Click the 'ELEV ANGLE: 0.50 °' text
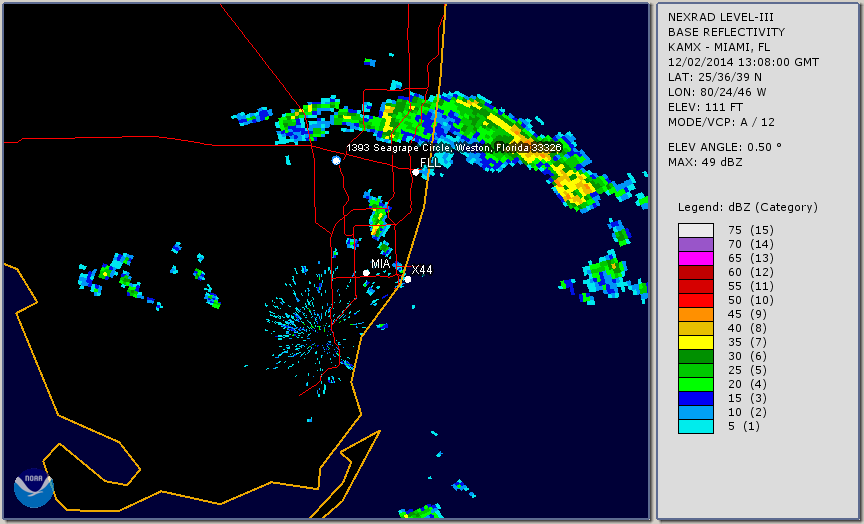The height and width of the screenshot is (524, 864). 725,147
